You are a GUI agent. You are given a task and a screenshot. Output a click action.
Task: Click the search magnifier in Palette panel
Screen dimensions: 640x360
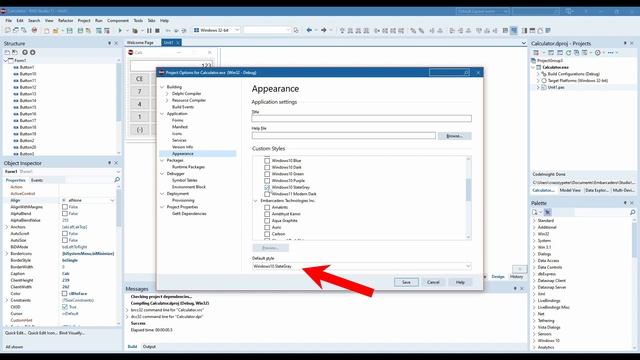click(632, 212)
